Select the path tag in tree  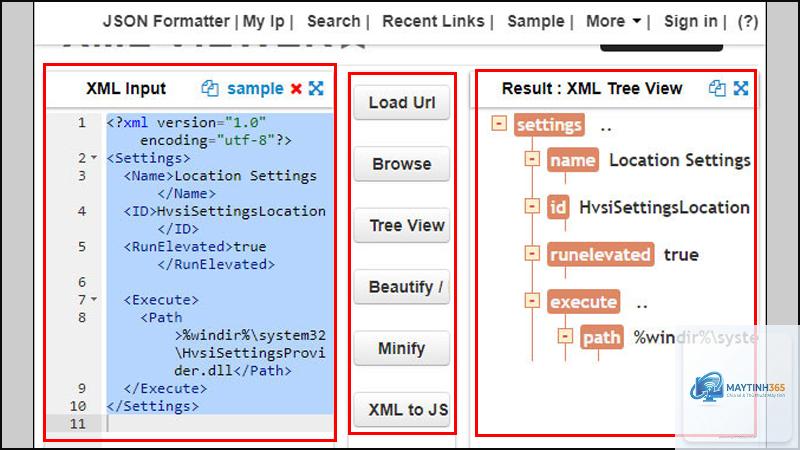(602, 338)
